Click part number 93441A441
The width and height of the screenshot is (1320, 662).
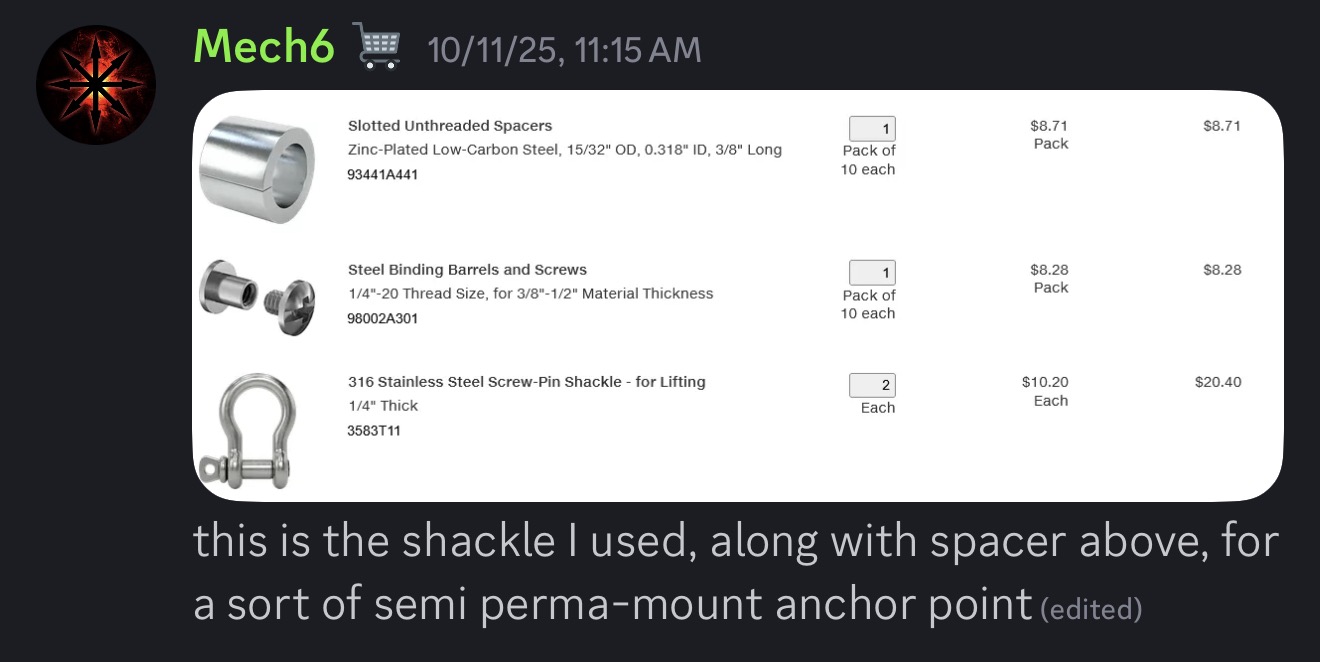tap(383, 174)
